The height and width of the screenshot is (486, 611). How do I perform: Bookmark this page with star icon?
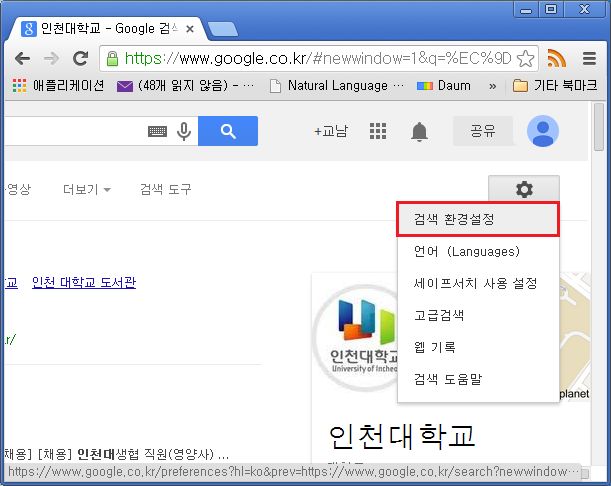(x=525, y=59)
